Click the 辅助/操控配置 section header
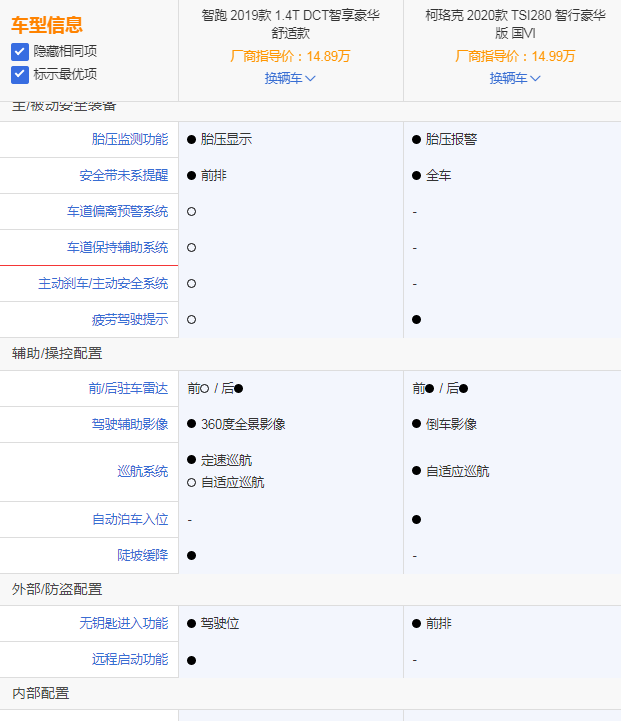 click(57, 353)
